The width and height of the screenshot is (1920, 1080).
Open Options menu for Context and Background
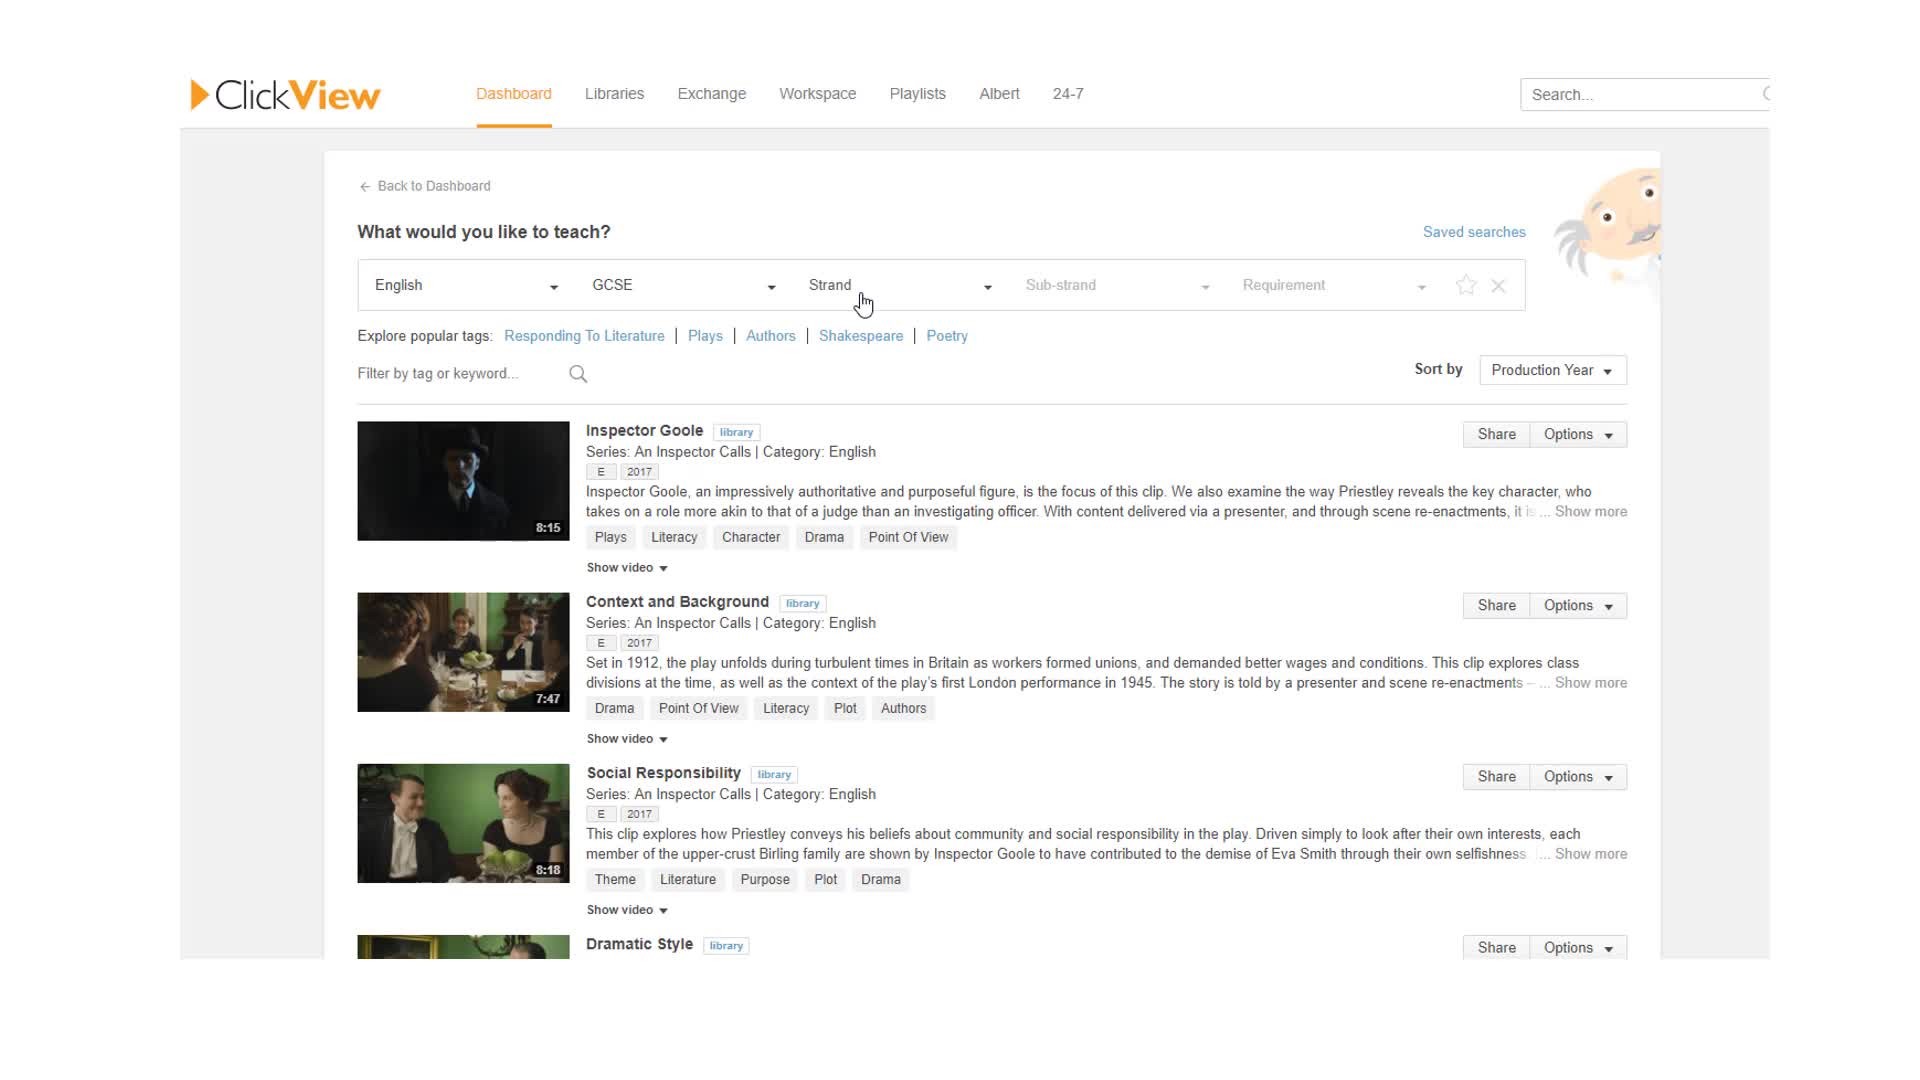[1578, 606]
